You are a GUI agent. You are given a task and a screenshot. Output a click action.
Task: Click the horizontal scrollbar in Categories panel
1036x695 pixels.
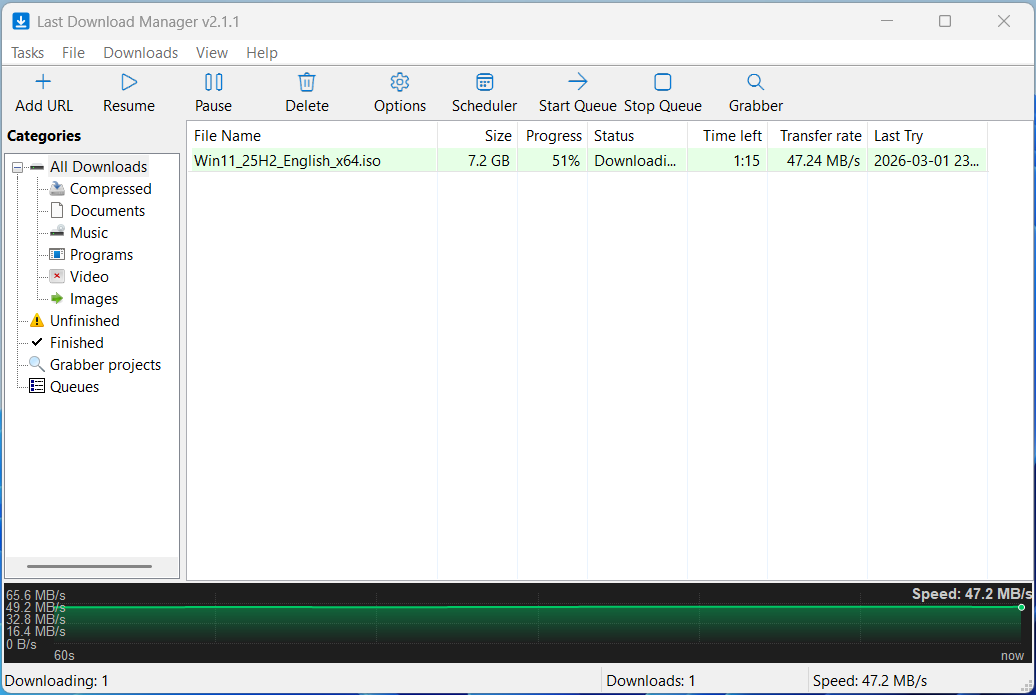point(89,566)
